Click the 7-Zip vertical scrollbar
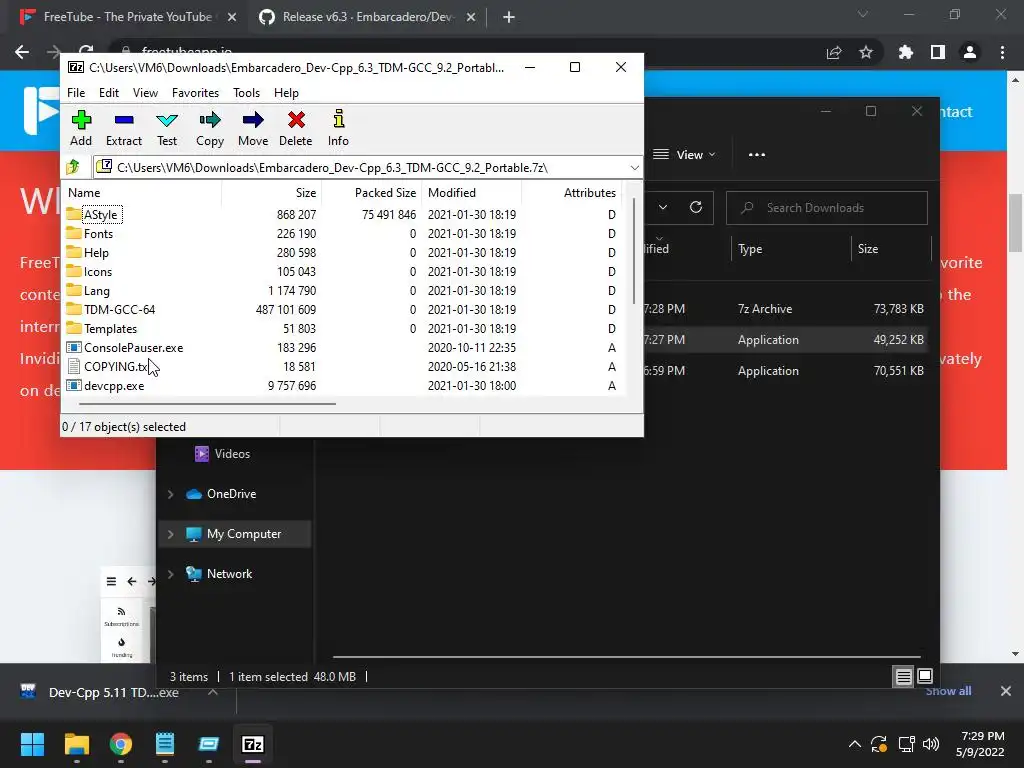The image size is (1024, 768). (633, 251)
